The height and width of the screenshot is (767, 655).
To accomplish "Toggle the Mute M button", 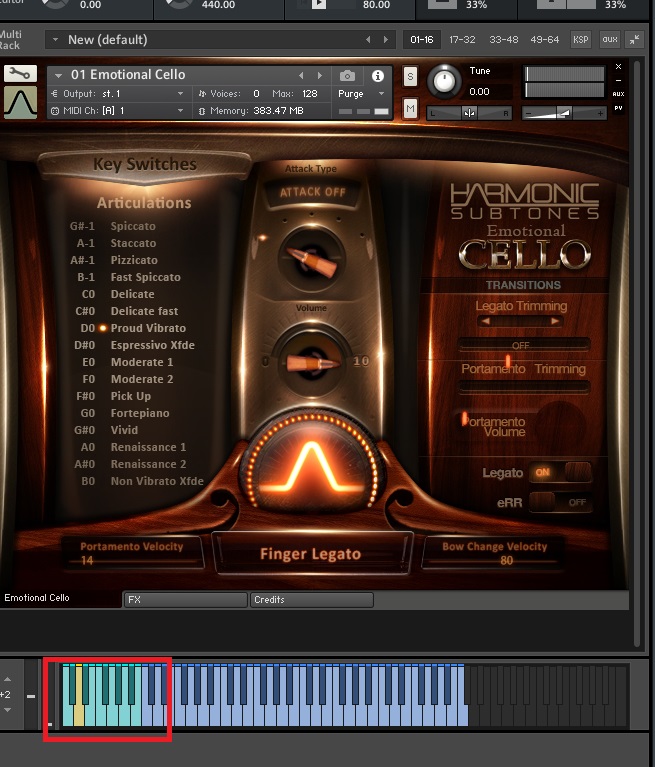I will click(410, 108).
